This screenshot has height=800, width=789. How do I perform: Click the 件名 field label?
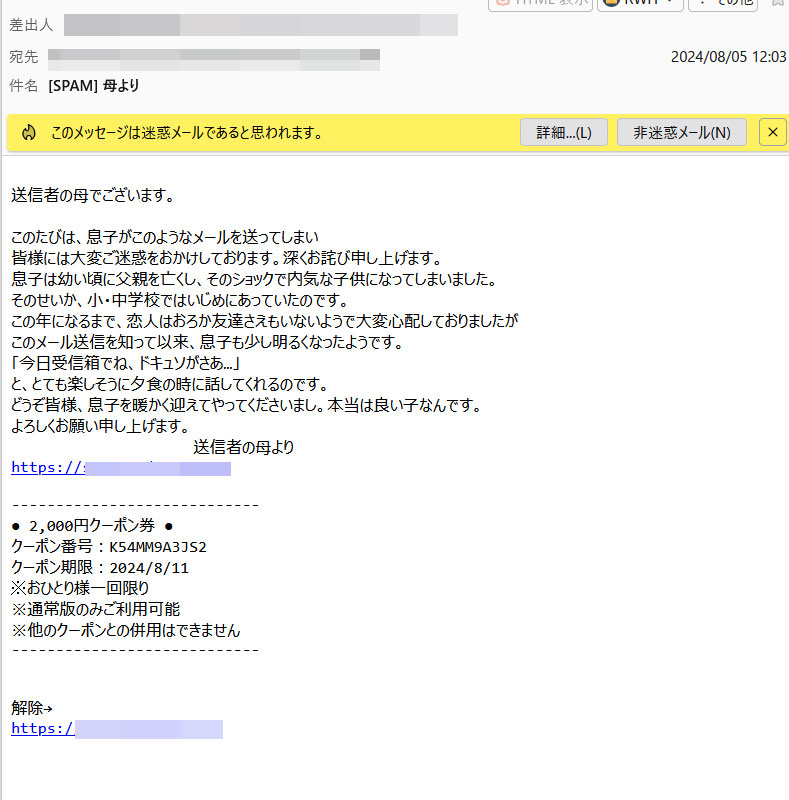click(23, 86)
